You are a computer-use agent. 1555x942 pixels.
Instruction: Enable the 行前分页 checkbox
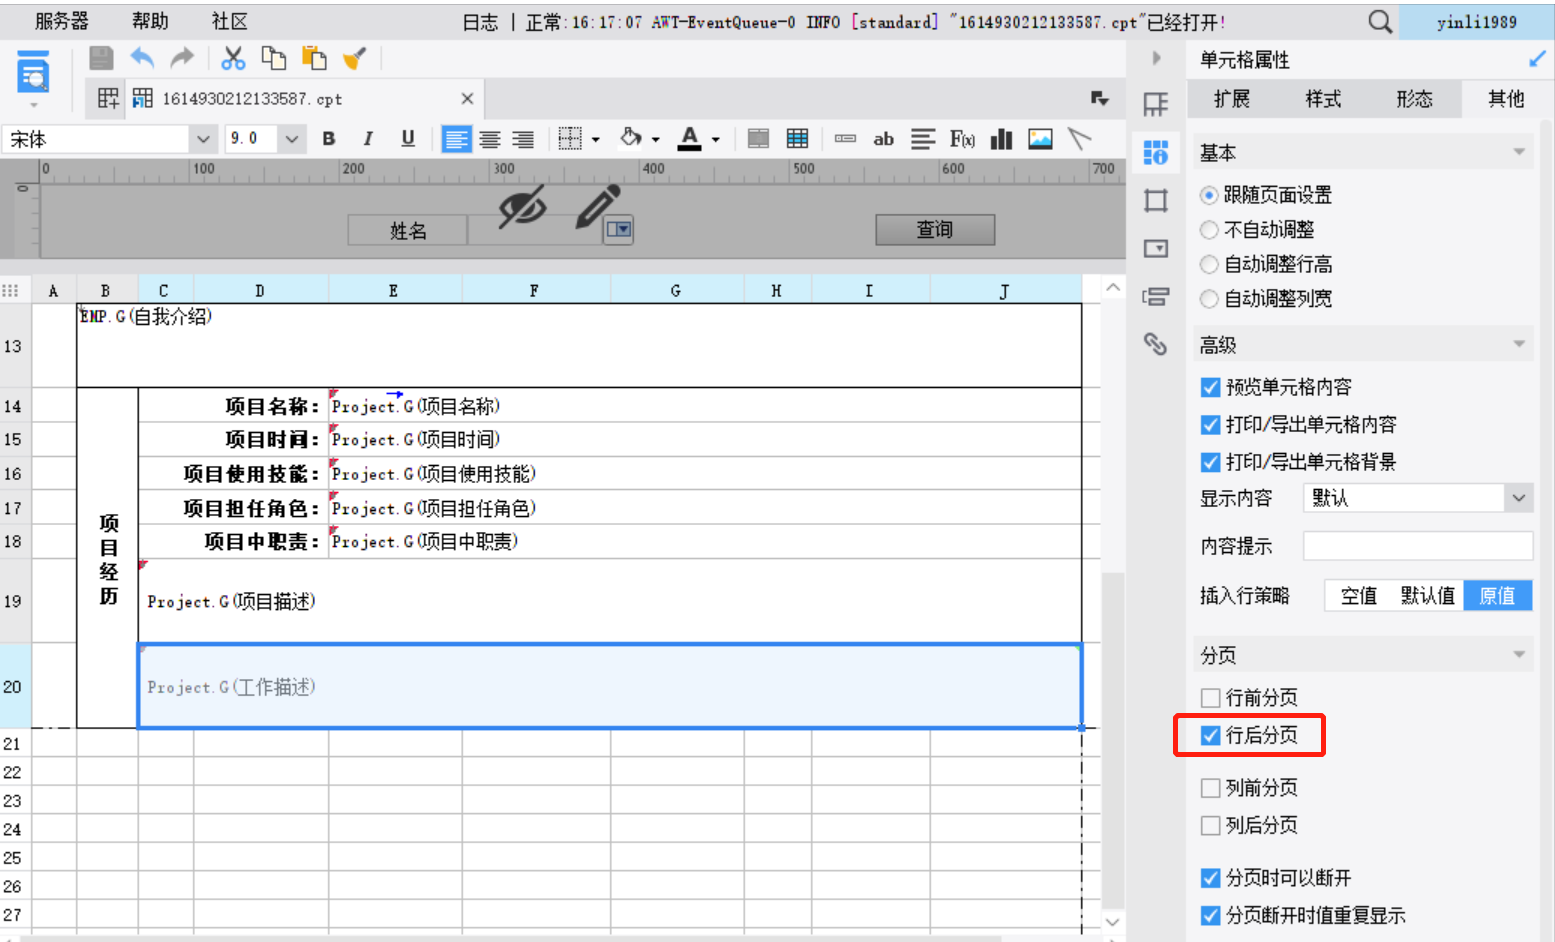click(1210, 698)
